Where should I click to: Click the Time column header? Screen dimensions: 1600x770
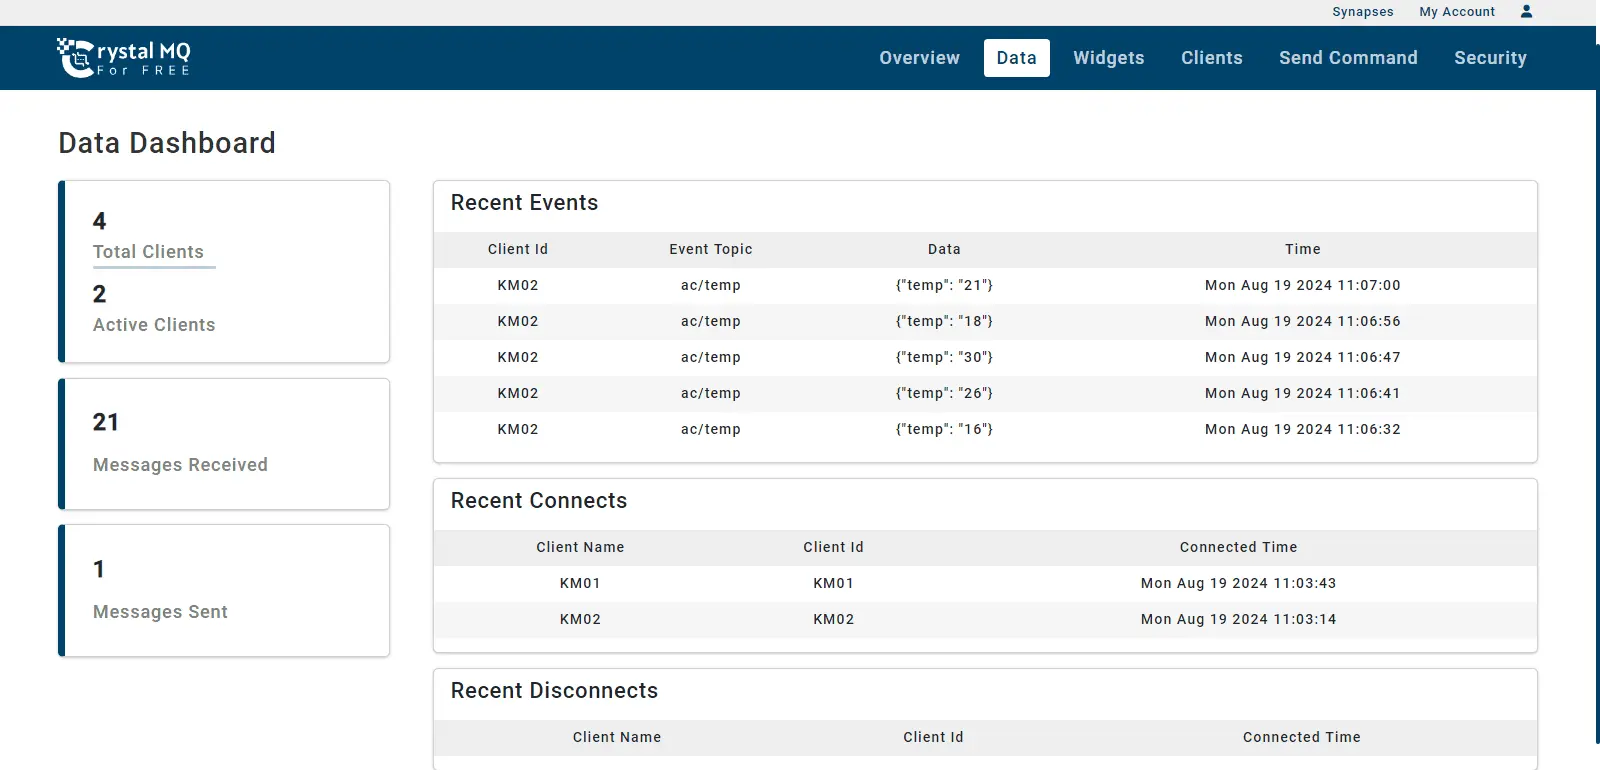pyautogui.click(x=1303, y=249)
